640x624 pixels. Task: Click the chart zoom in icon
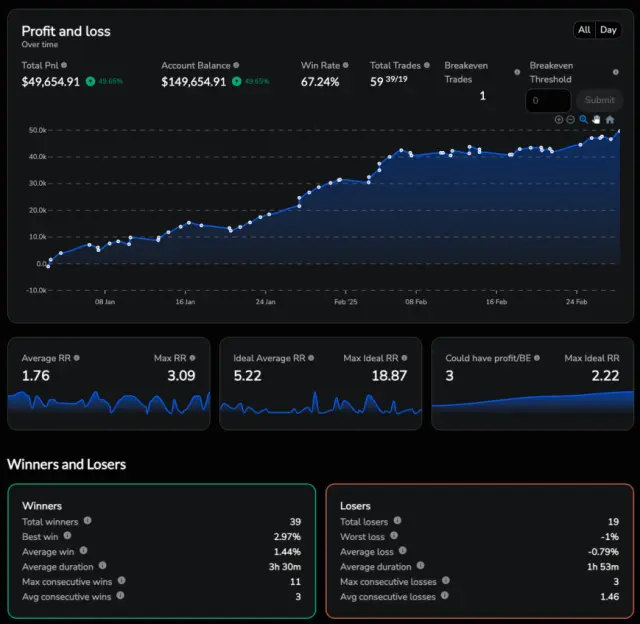pyautogui.click(x=559, y=120)
